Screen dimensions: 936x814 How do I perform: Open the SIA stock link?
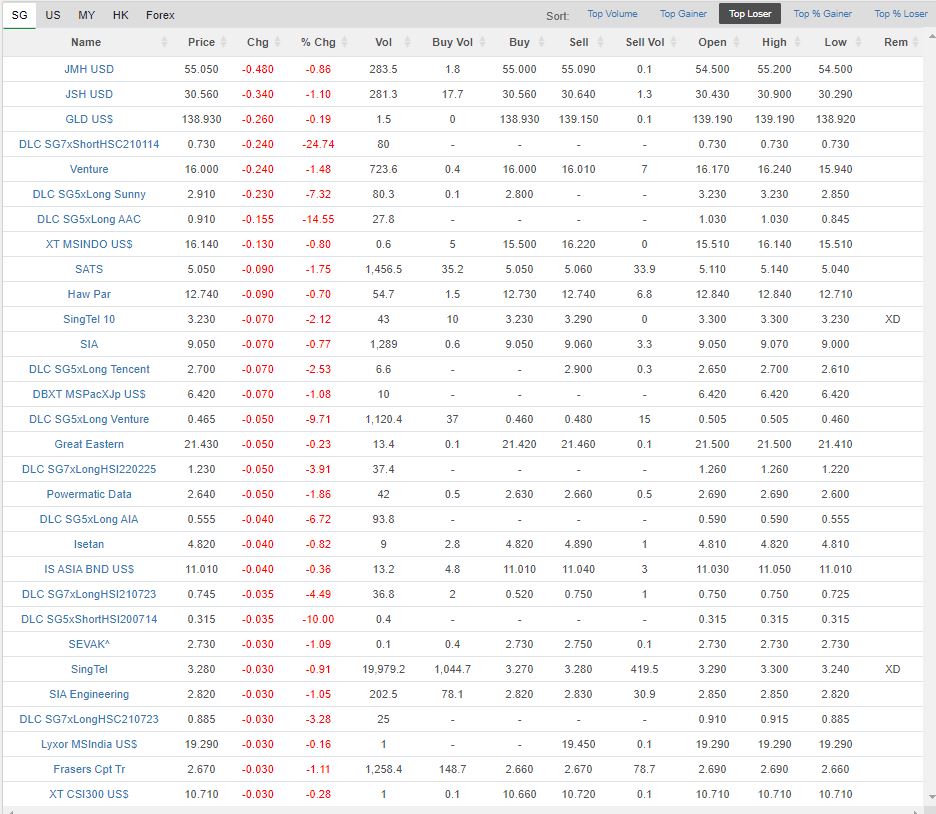coord(89,345)
